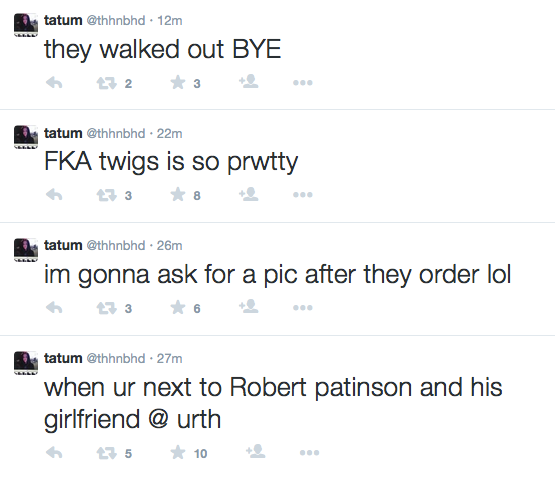Open @thhnbhd handle on the 22m tweet

[x=116, y=133]
